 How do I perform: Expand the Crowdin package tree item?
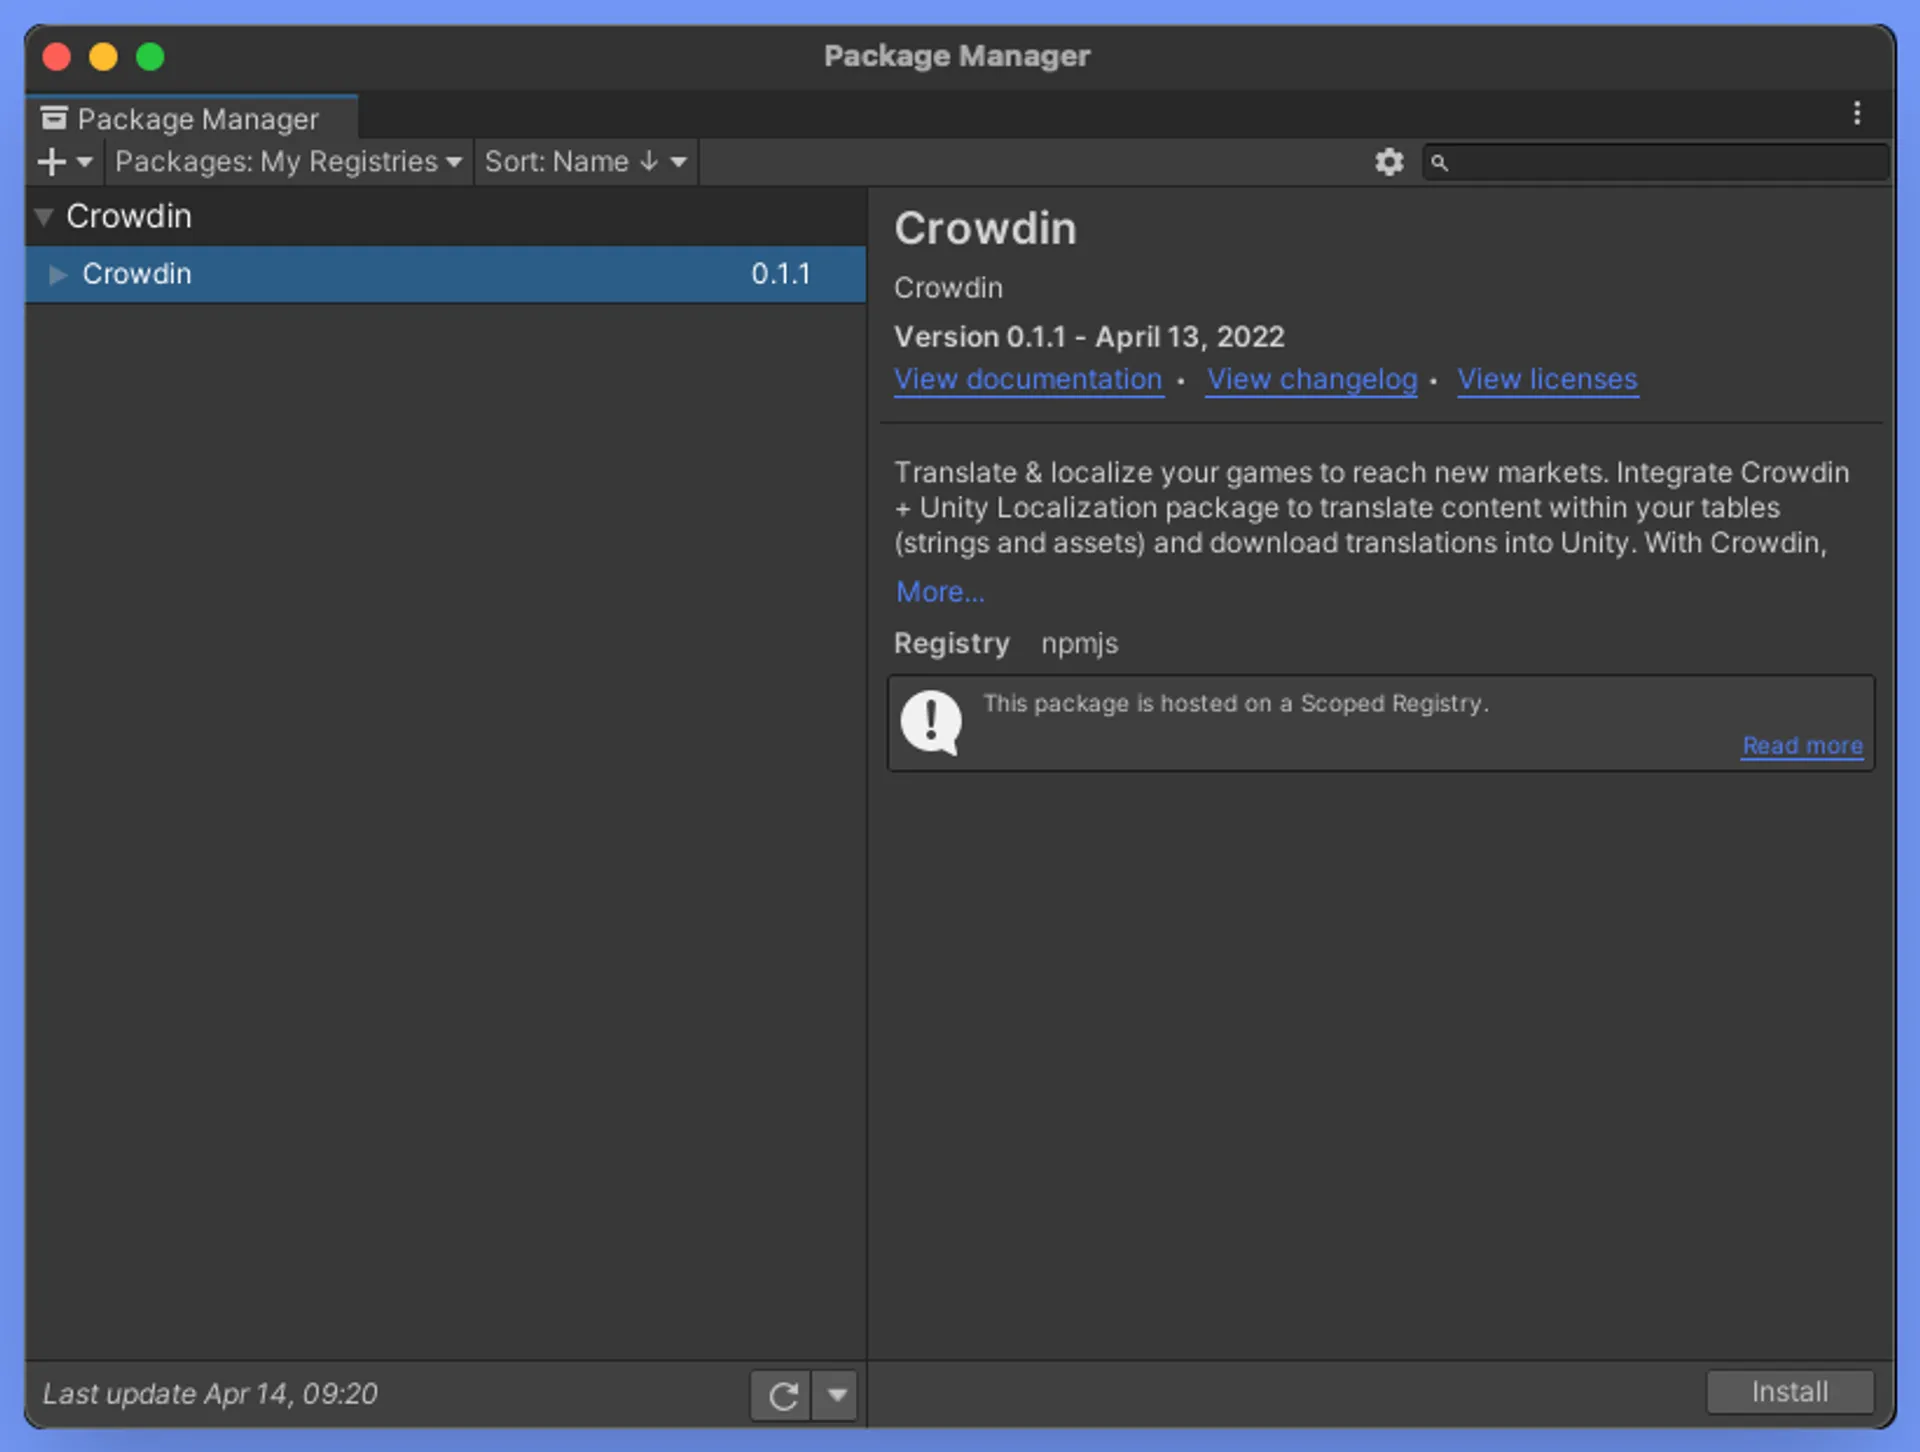coord(59,275)
